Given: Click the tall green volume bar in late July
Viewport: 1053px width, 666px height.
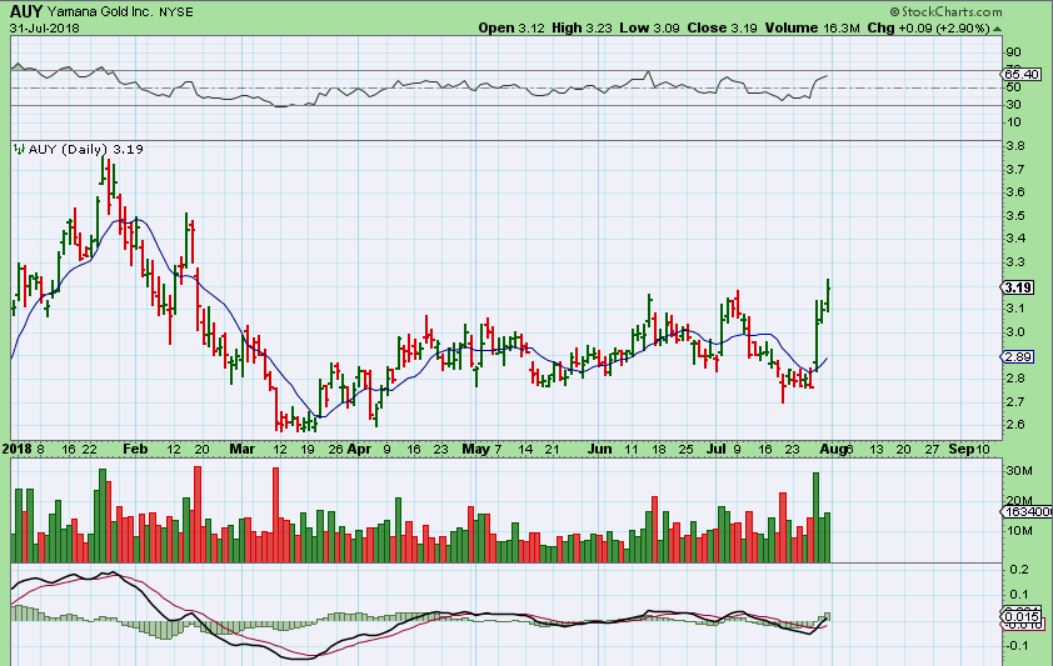Looking at the screenshot, I should coord(816,517).
